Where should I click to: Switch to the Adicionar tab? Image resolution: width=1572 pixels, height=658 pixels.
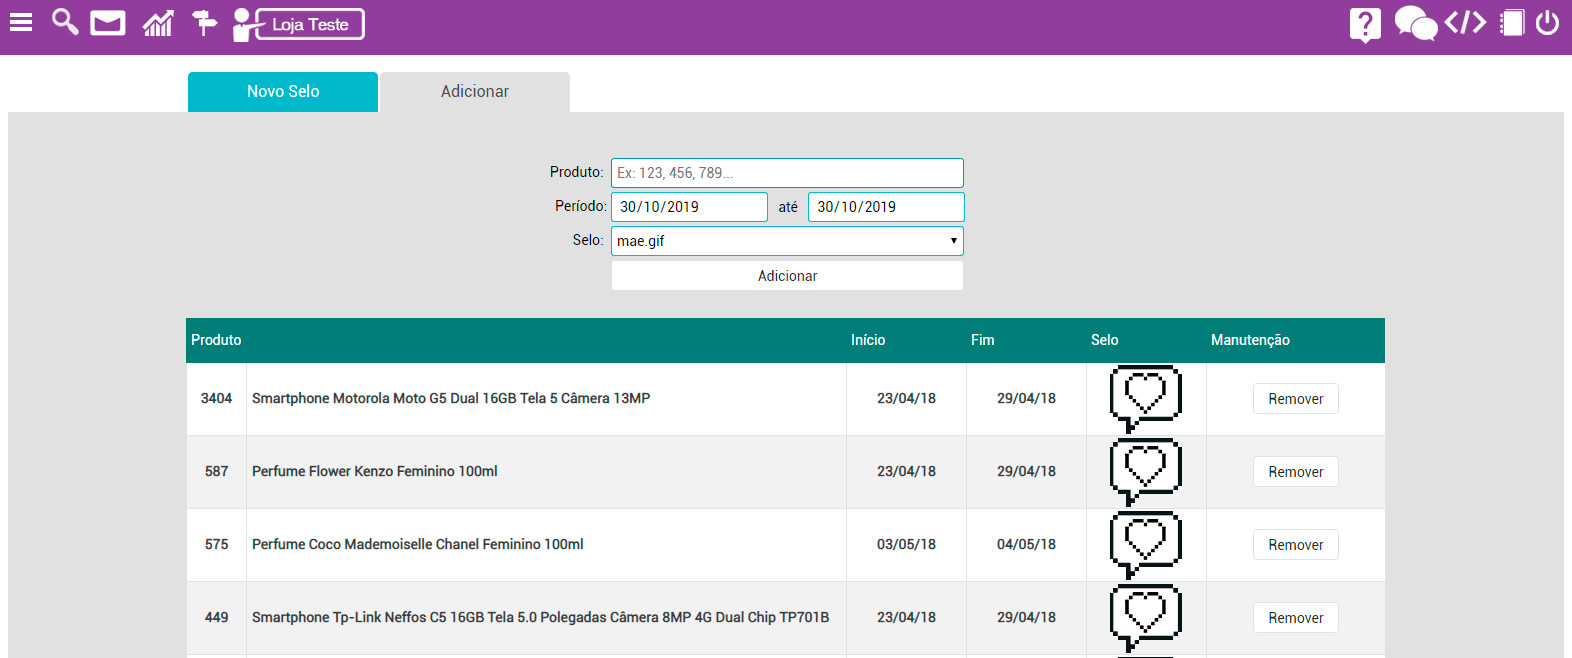click(475, 92)
